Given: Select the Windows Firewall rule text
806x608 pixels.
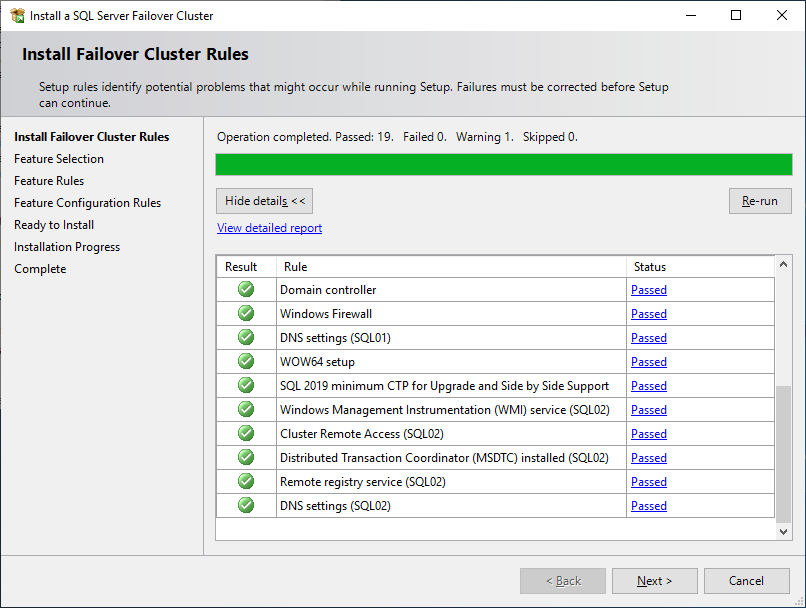Looking at the screenshot, I should [x=326, y=314].
